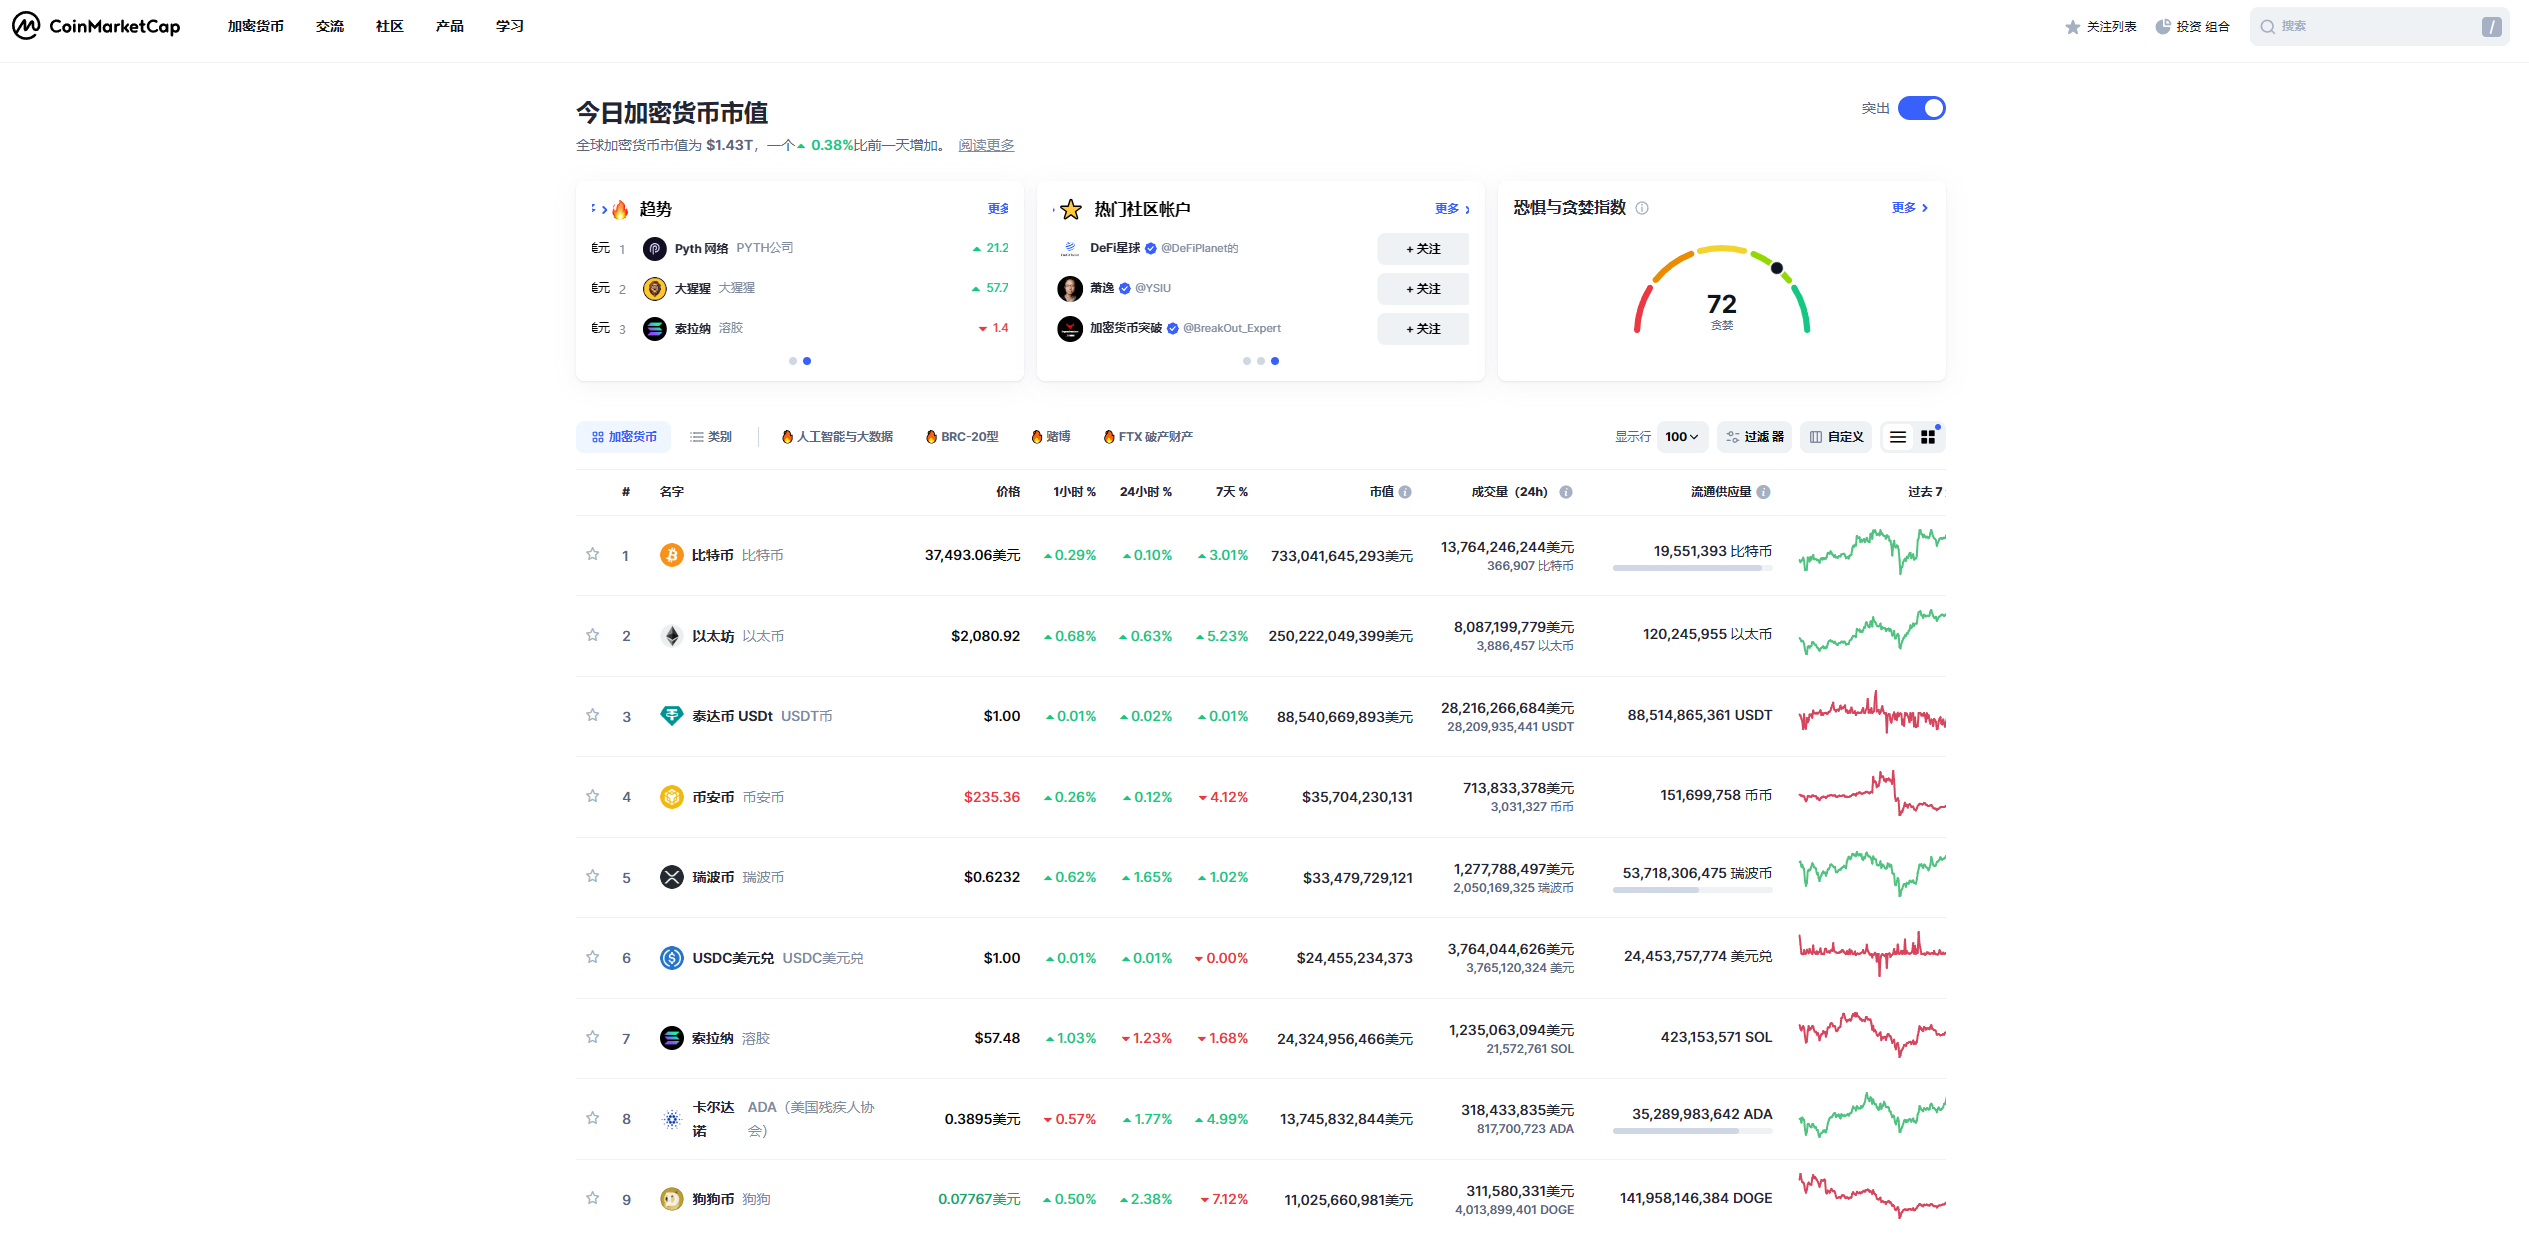The image size is (2529, 1239).
Task: Select the FTX 破产财产 tab
Action: (1148, 437)
